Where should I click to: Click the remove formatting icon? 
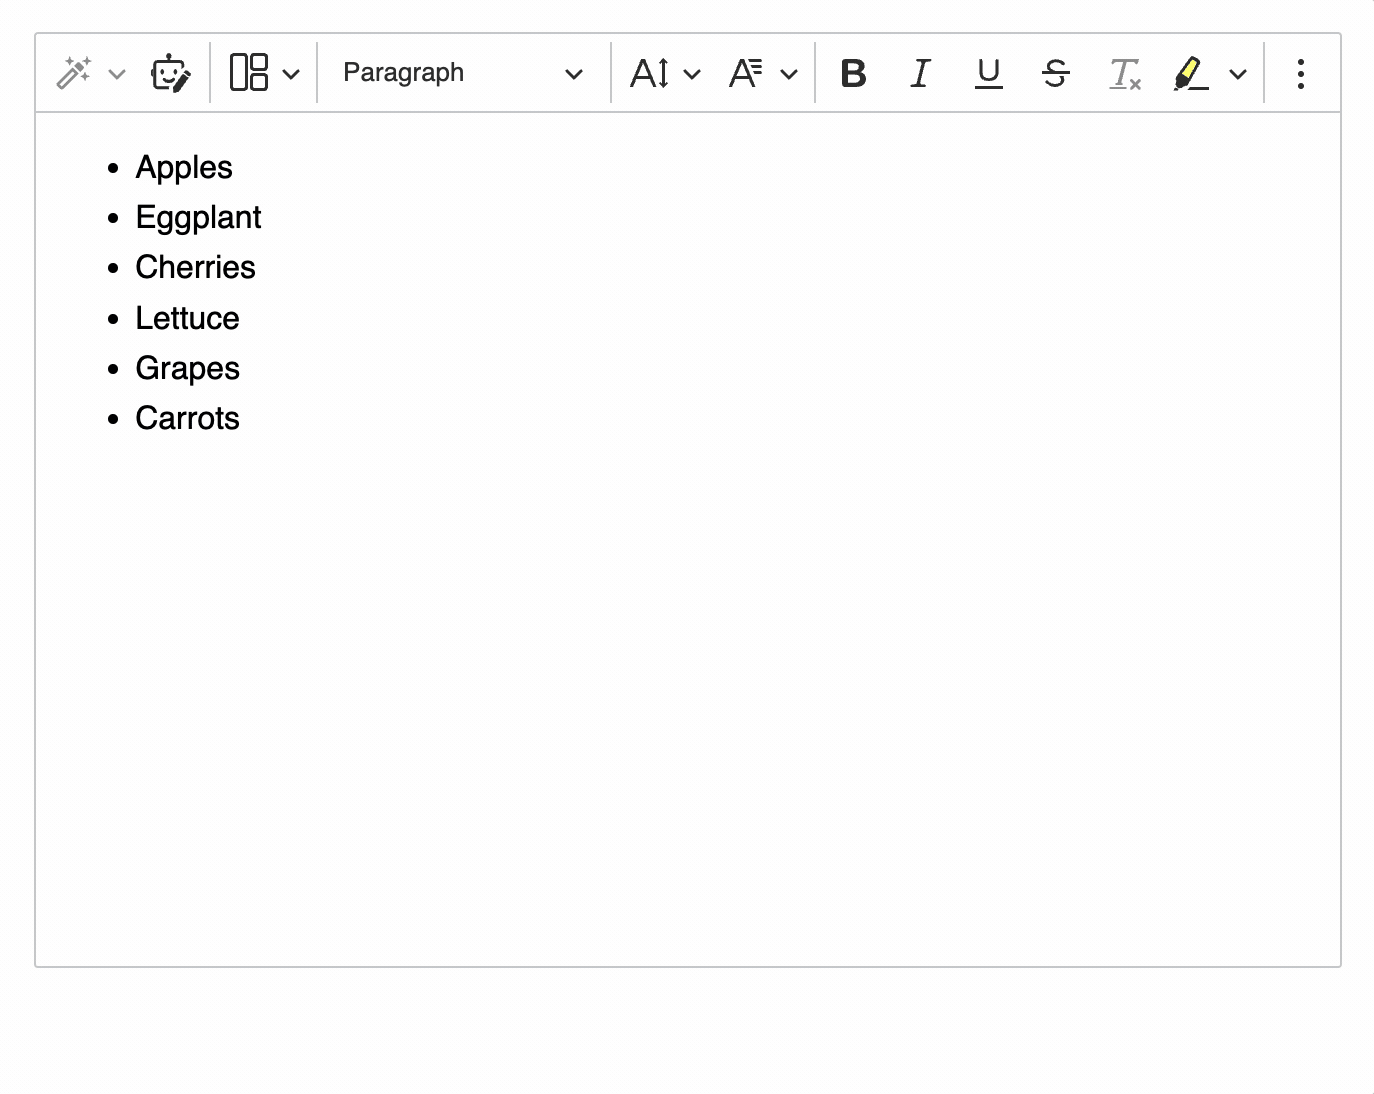pyautogui.click(x=1124, y=73)
